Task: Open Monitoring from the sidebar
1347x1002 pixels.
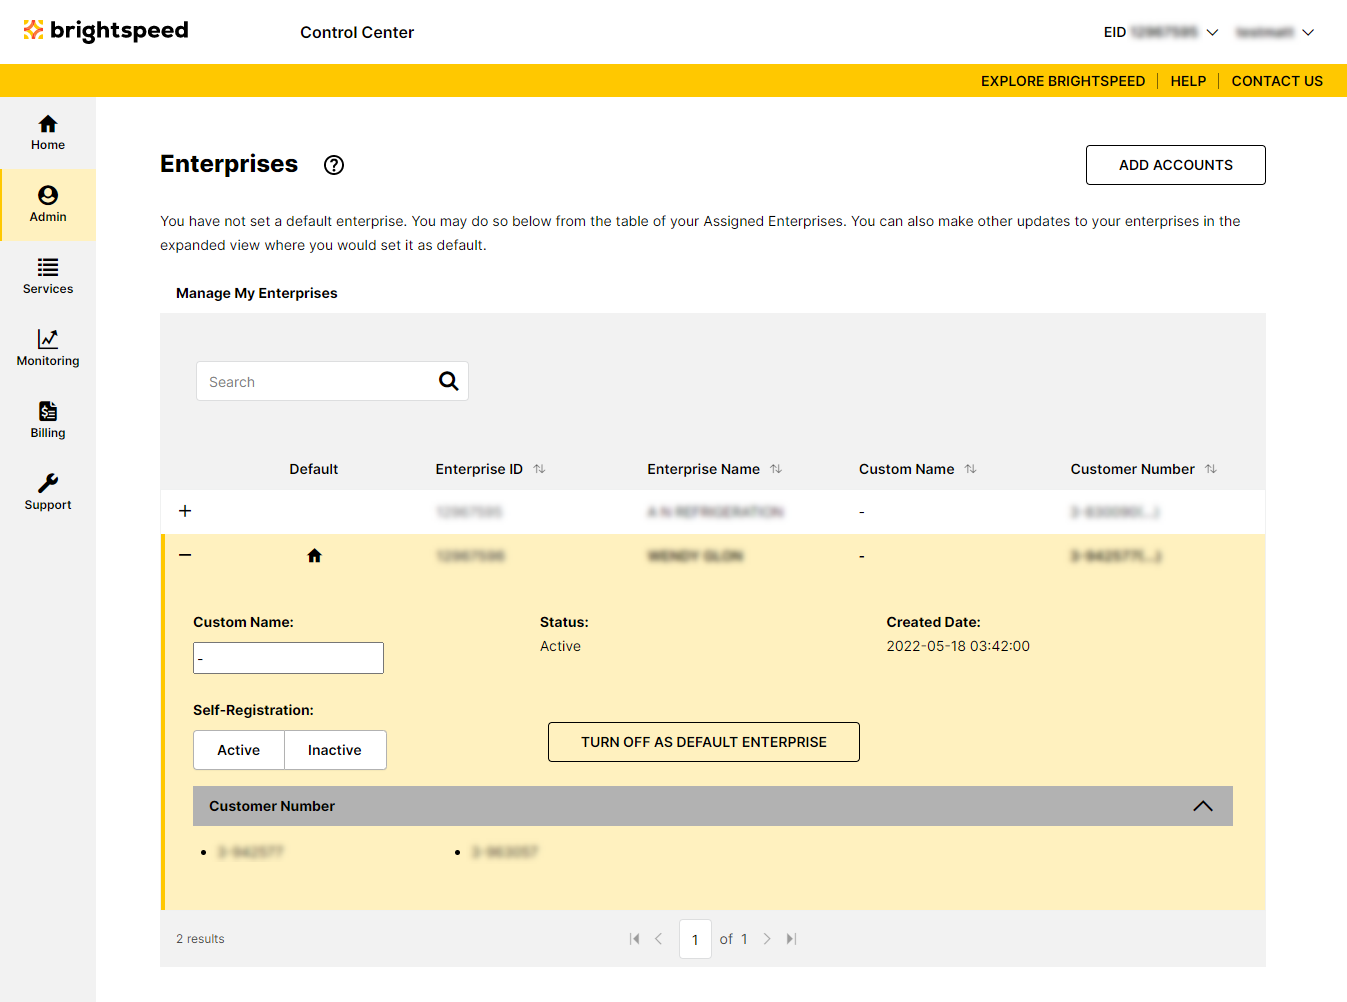Action: coord(48,349)
